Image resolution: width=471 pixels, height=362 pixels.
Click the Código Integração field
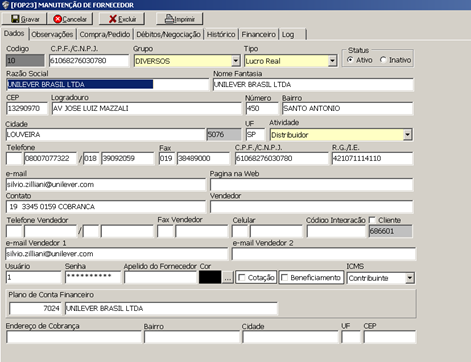tap(336, 231)
